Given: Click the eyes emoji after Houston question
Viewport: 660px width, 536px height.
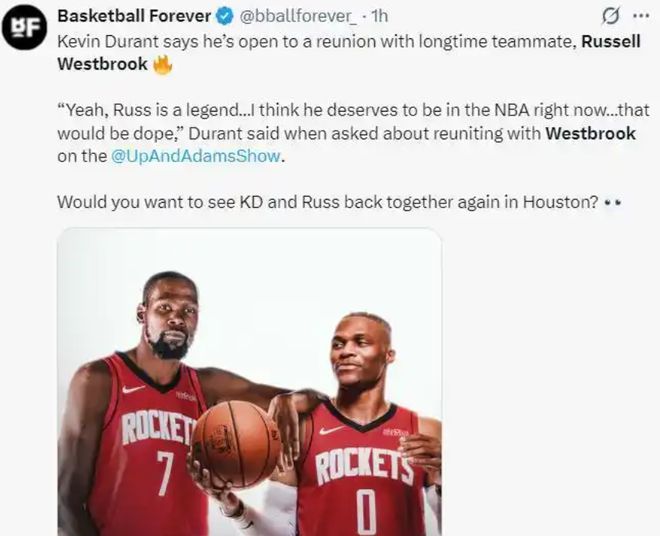Looking at the screenshot, I should click(612, 203).
